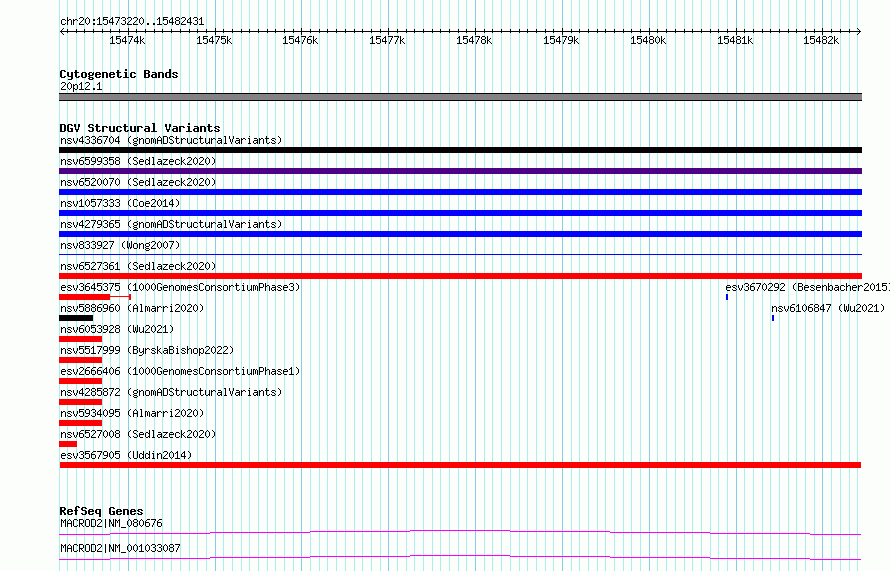
Task: Click the 15476k ruler mark
Action: point(300,40)
